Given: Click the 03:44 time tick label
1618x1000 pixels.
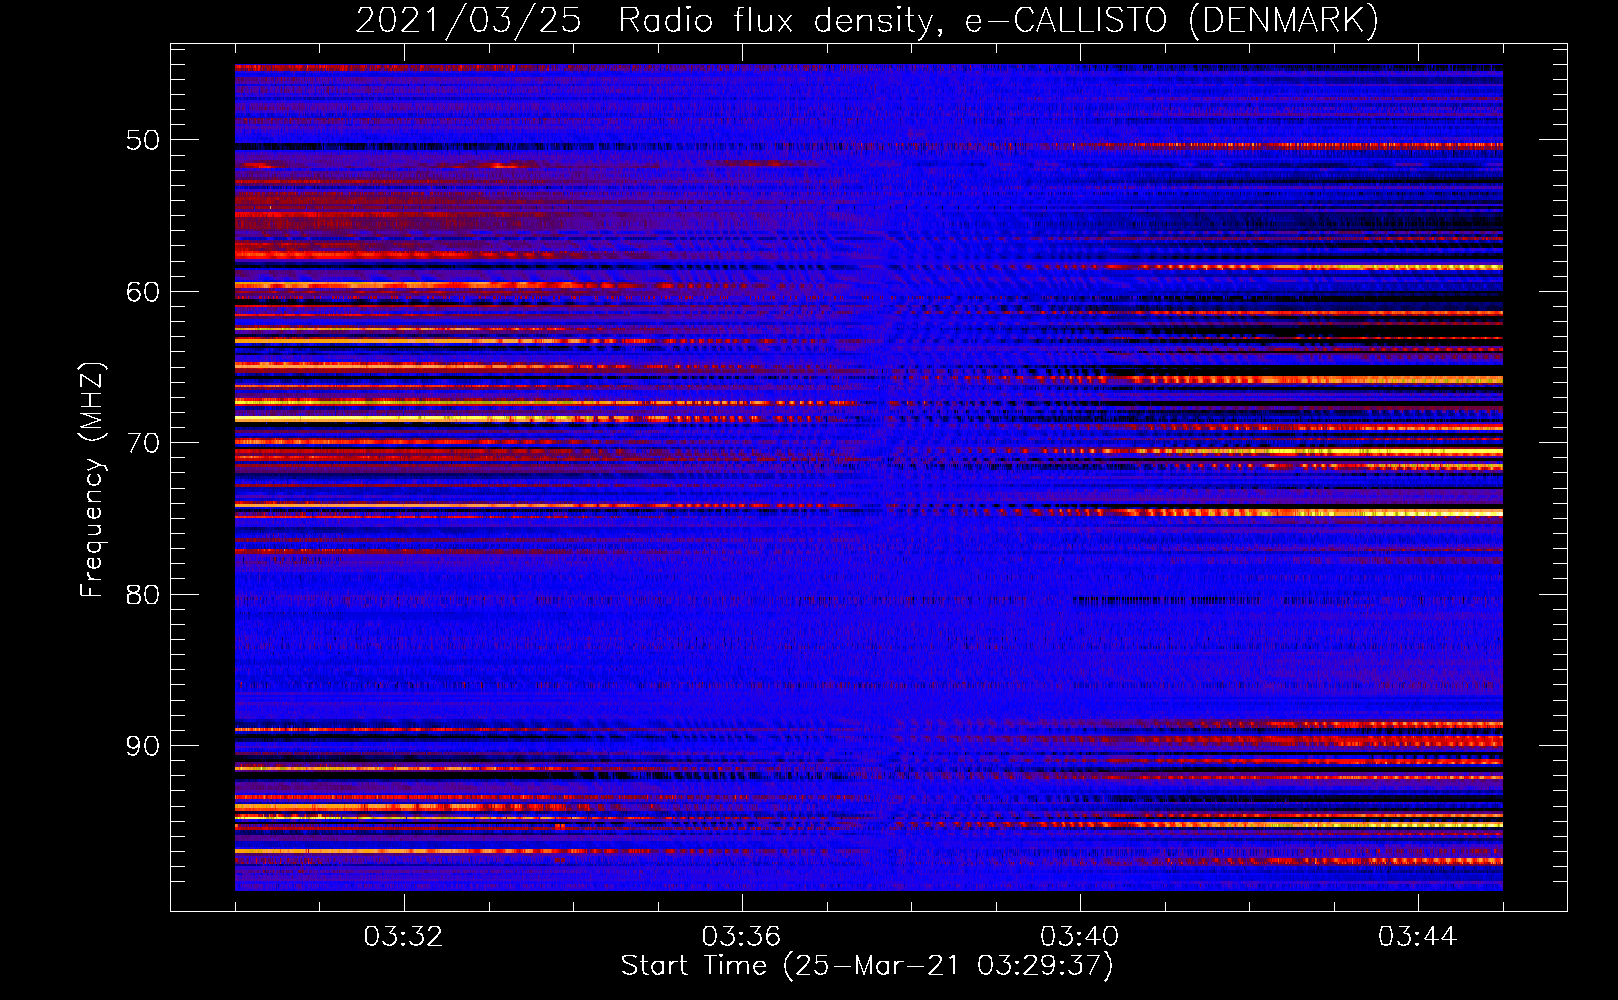Looking at the screenshot, I should point(1417,937).
